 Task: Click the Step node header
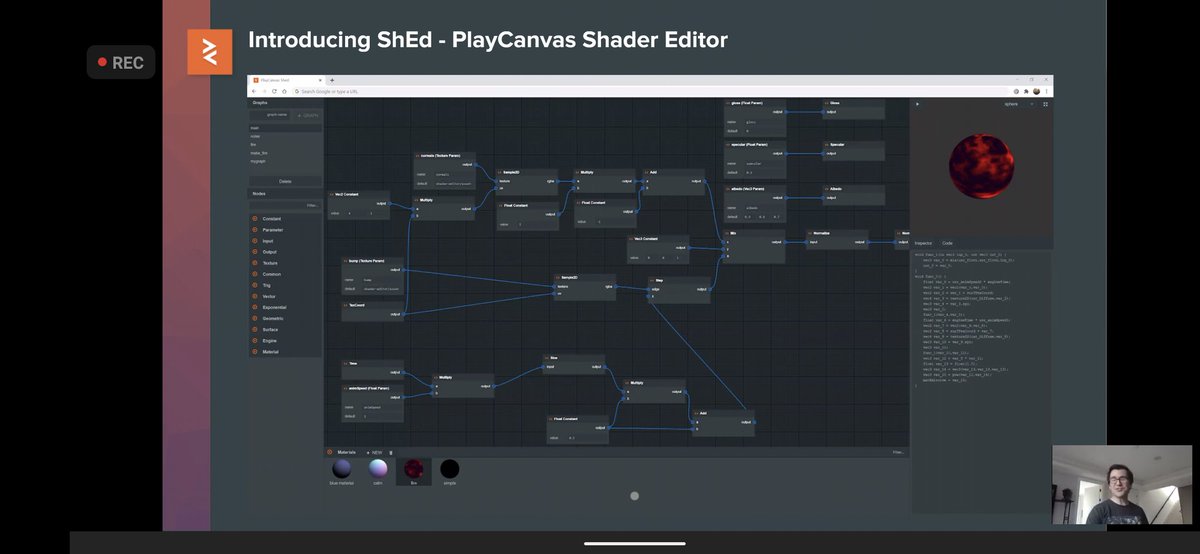(680, 280)
